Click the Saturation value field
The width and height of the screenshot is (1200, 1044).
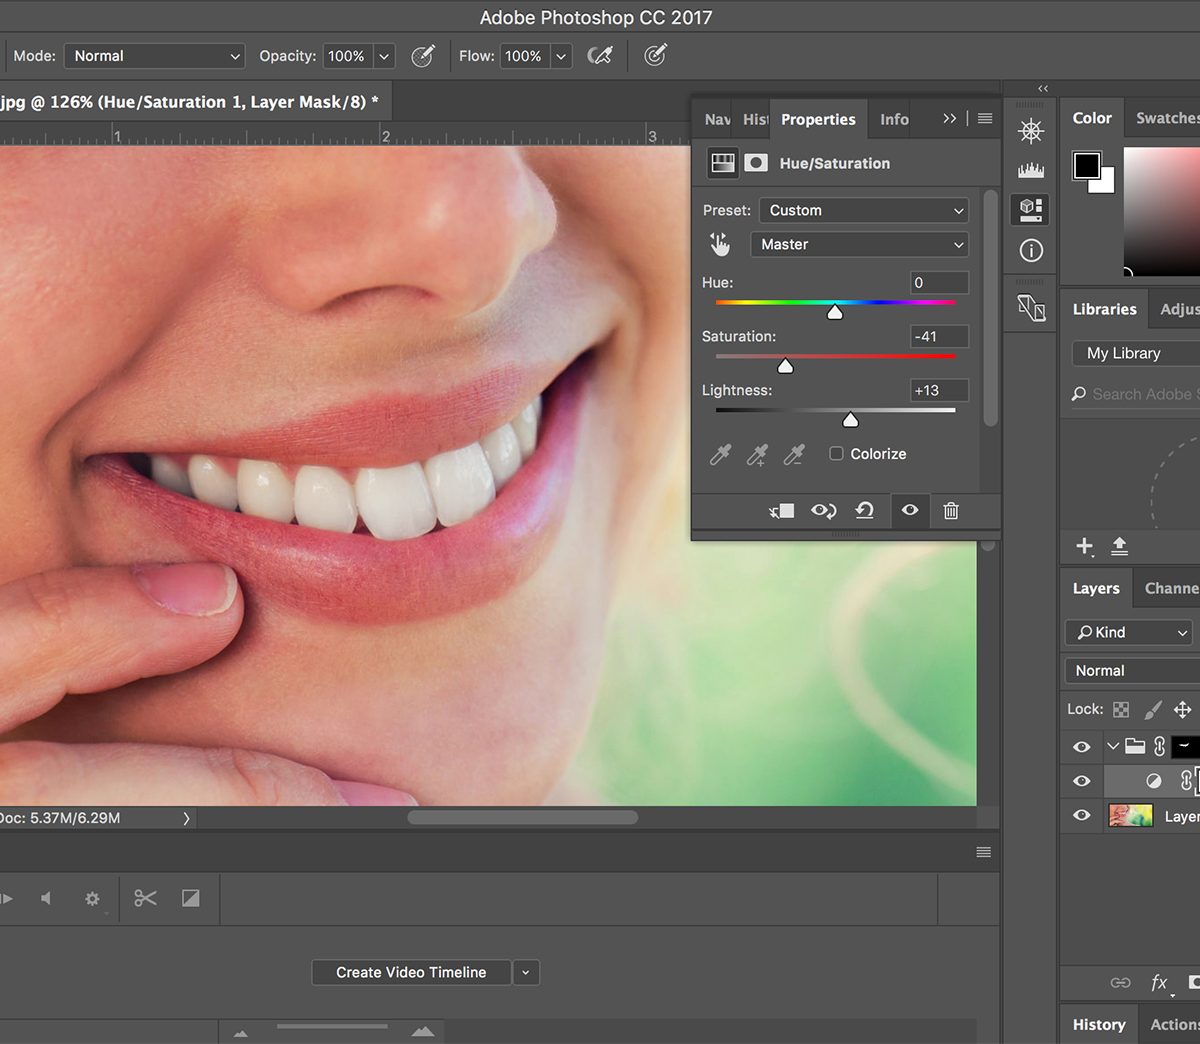pos(939,336)
